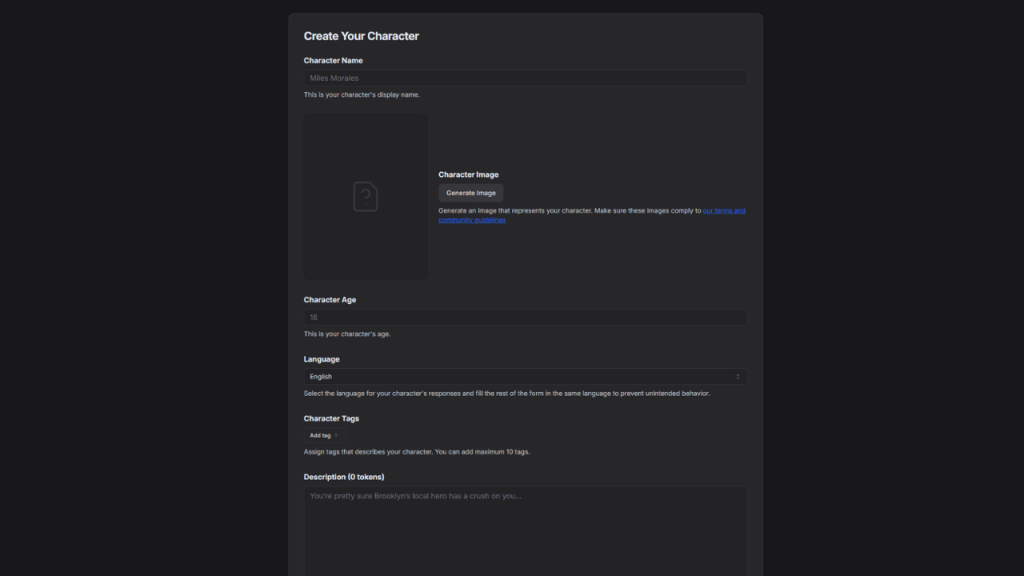Click the Language field label
Viewport: 1024px width, 576px height.
click(x=321, y=359)
